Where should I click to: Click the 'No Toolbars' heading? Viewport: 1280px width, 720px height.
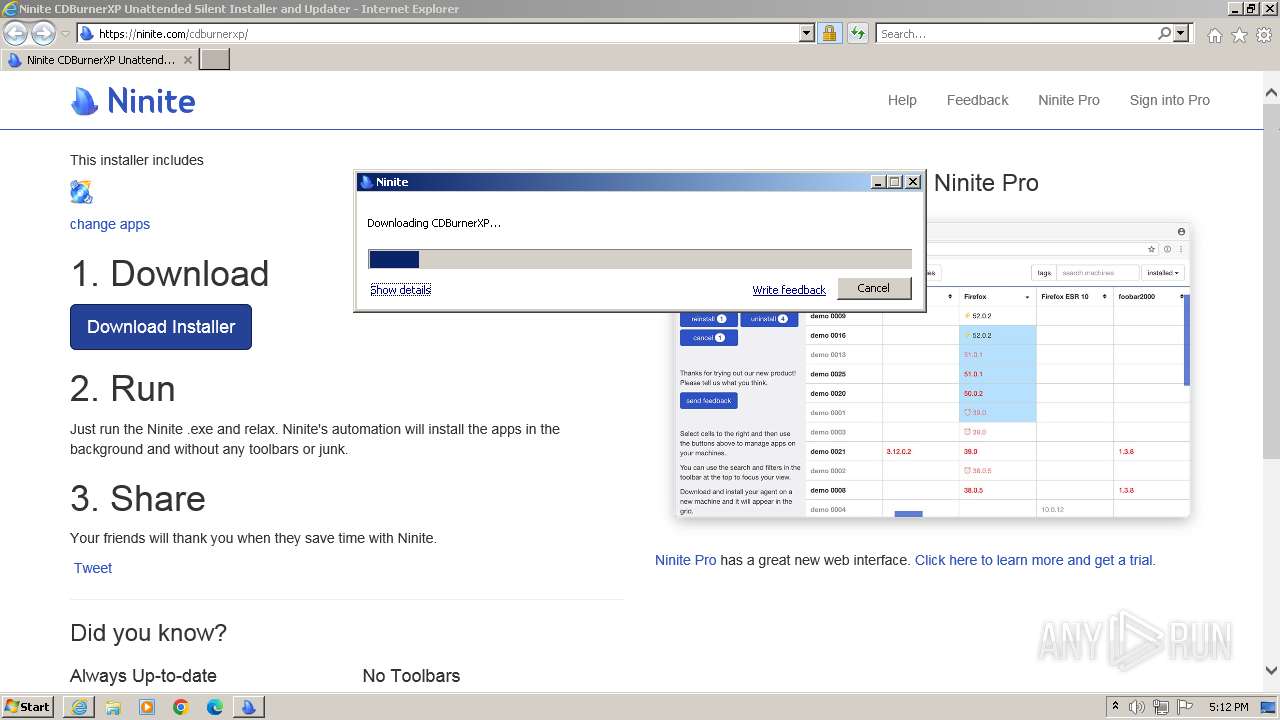tap(411, 676)
